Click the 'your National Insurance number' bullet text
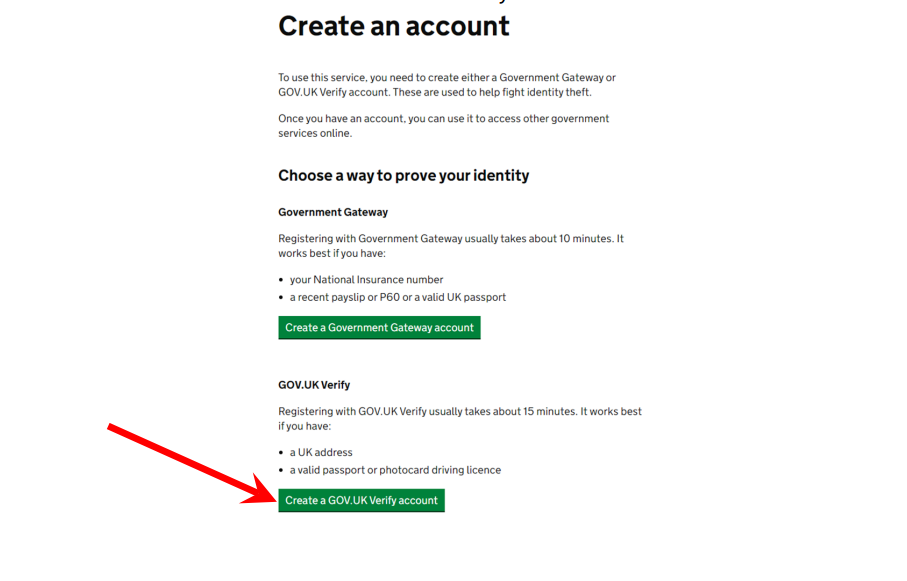907x581 pixels. coord(366,280)
